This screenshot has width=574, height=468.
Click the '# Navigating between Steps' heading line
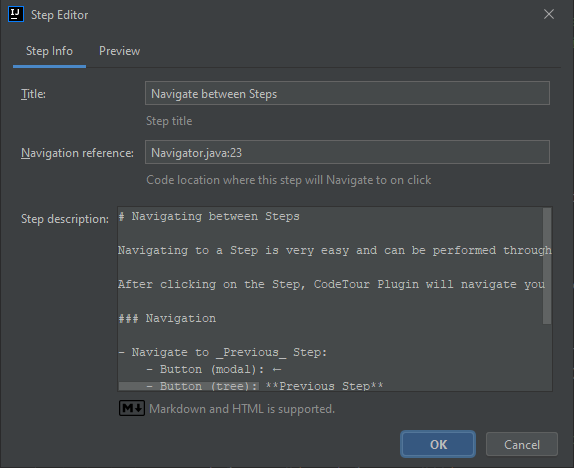coord(209,216)
